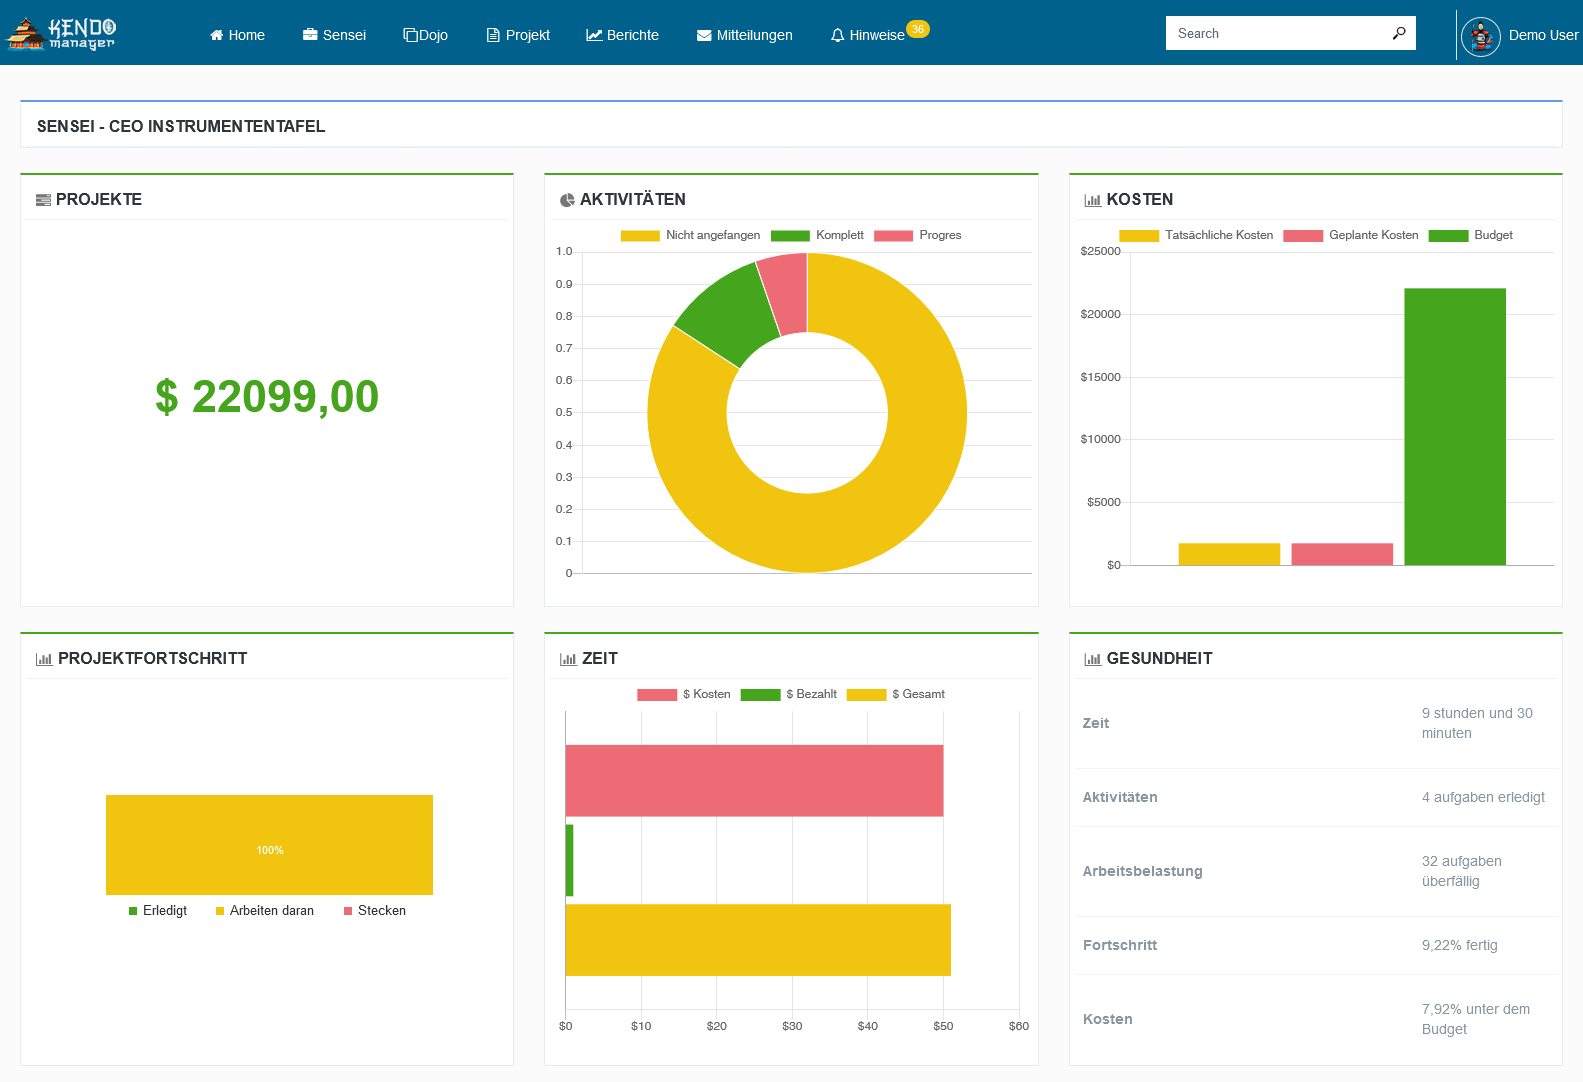1583x1082 pixels.
Task: Click '7,92% unter dem Budget' value
Action: tap(1476, 1020)
